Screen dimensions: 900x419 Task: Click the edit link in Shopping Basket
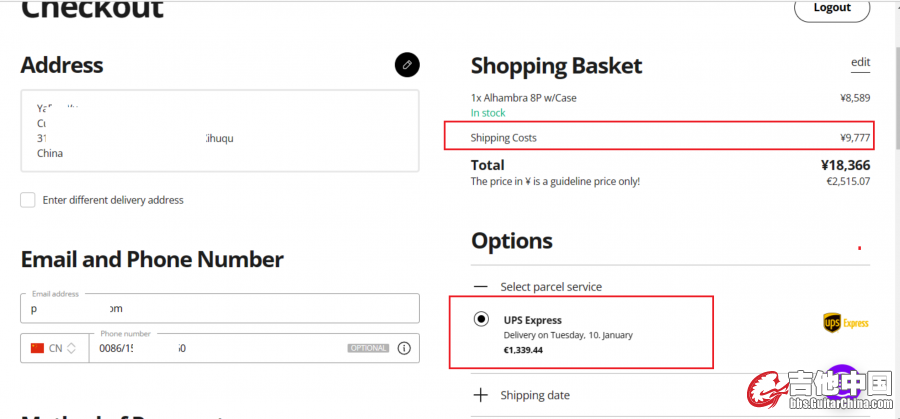[860, 62]
